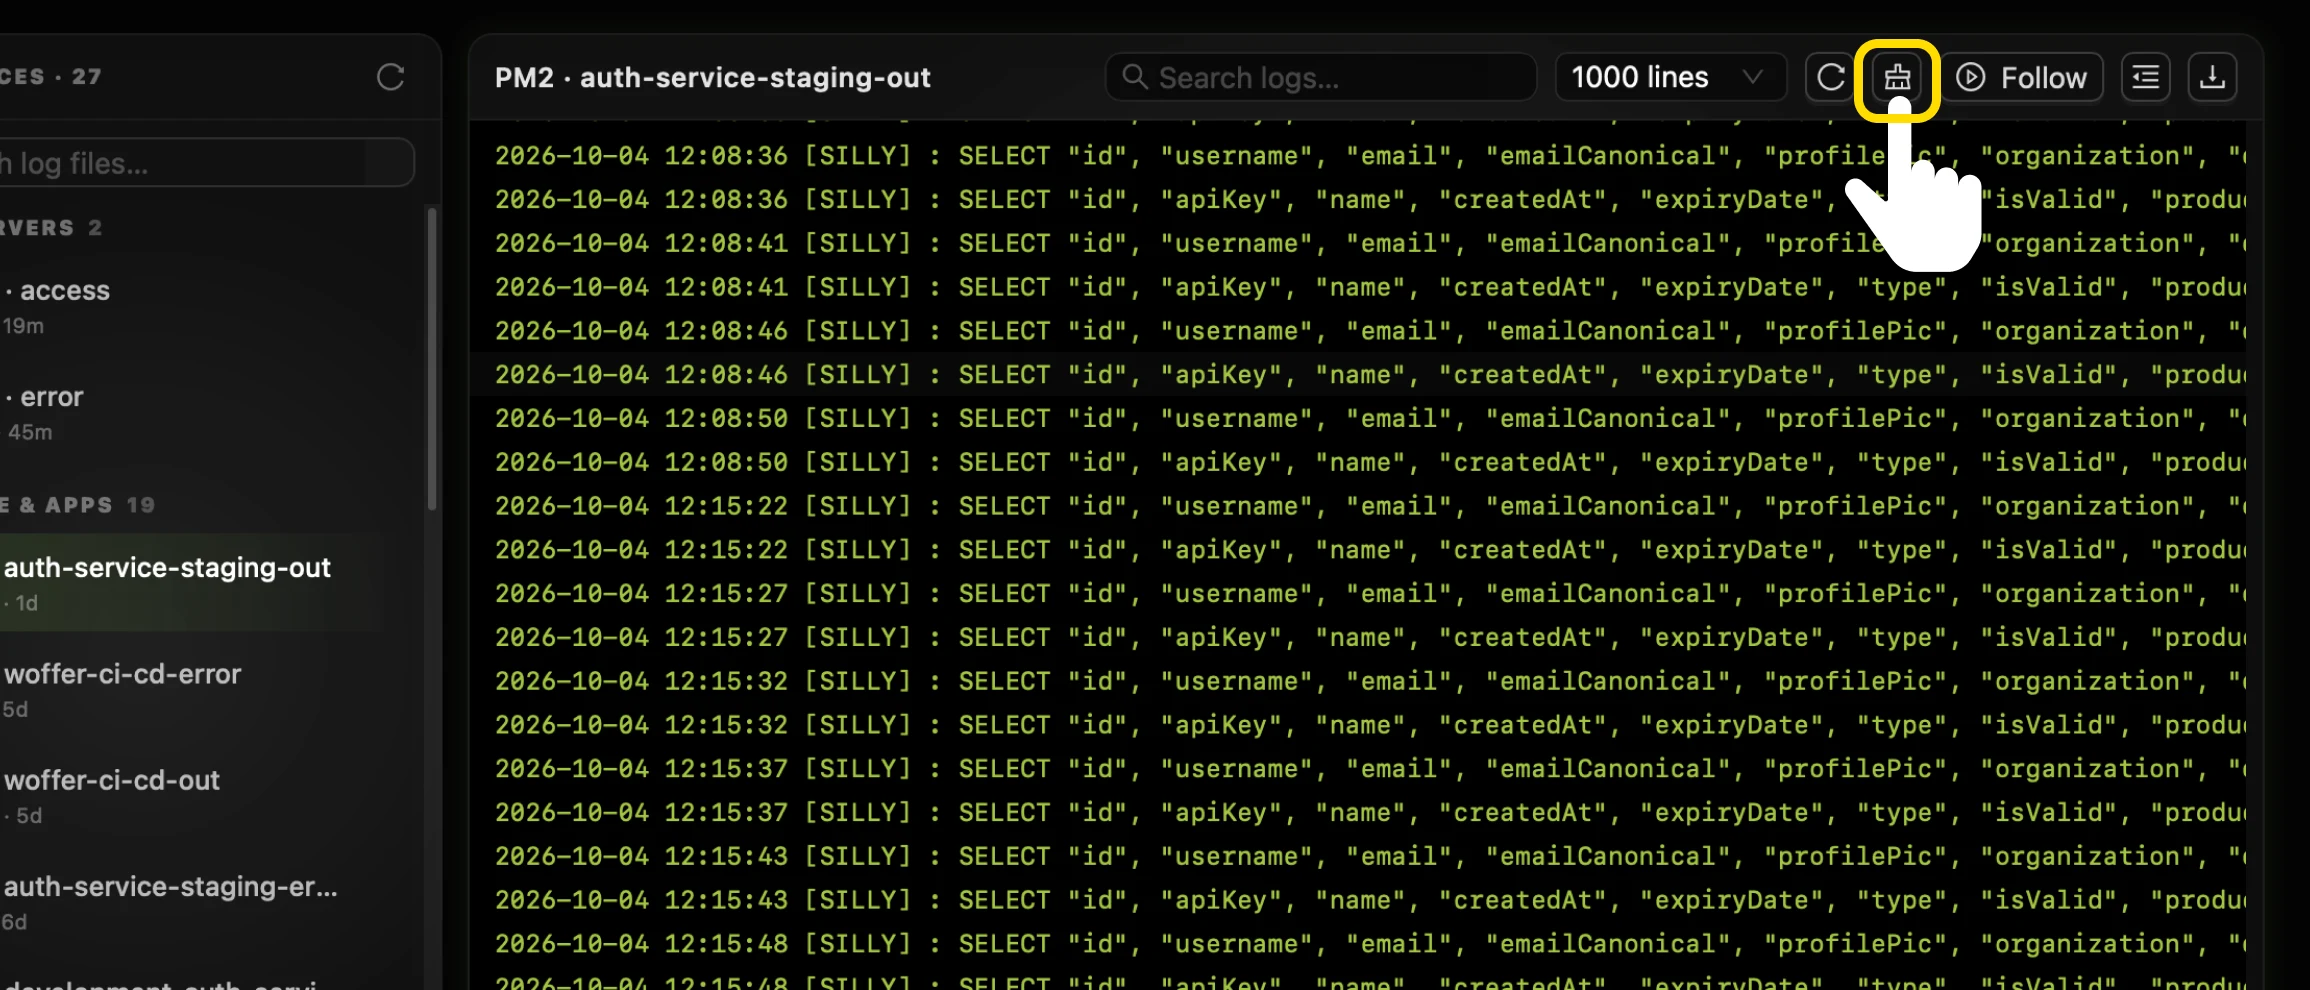This screenshot has height=990, width=2310.
Task: Focus the log files search box in sidebar
Action: coord(205,163)
